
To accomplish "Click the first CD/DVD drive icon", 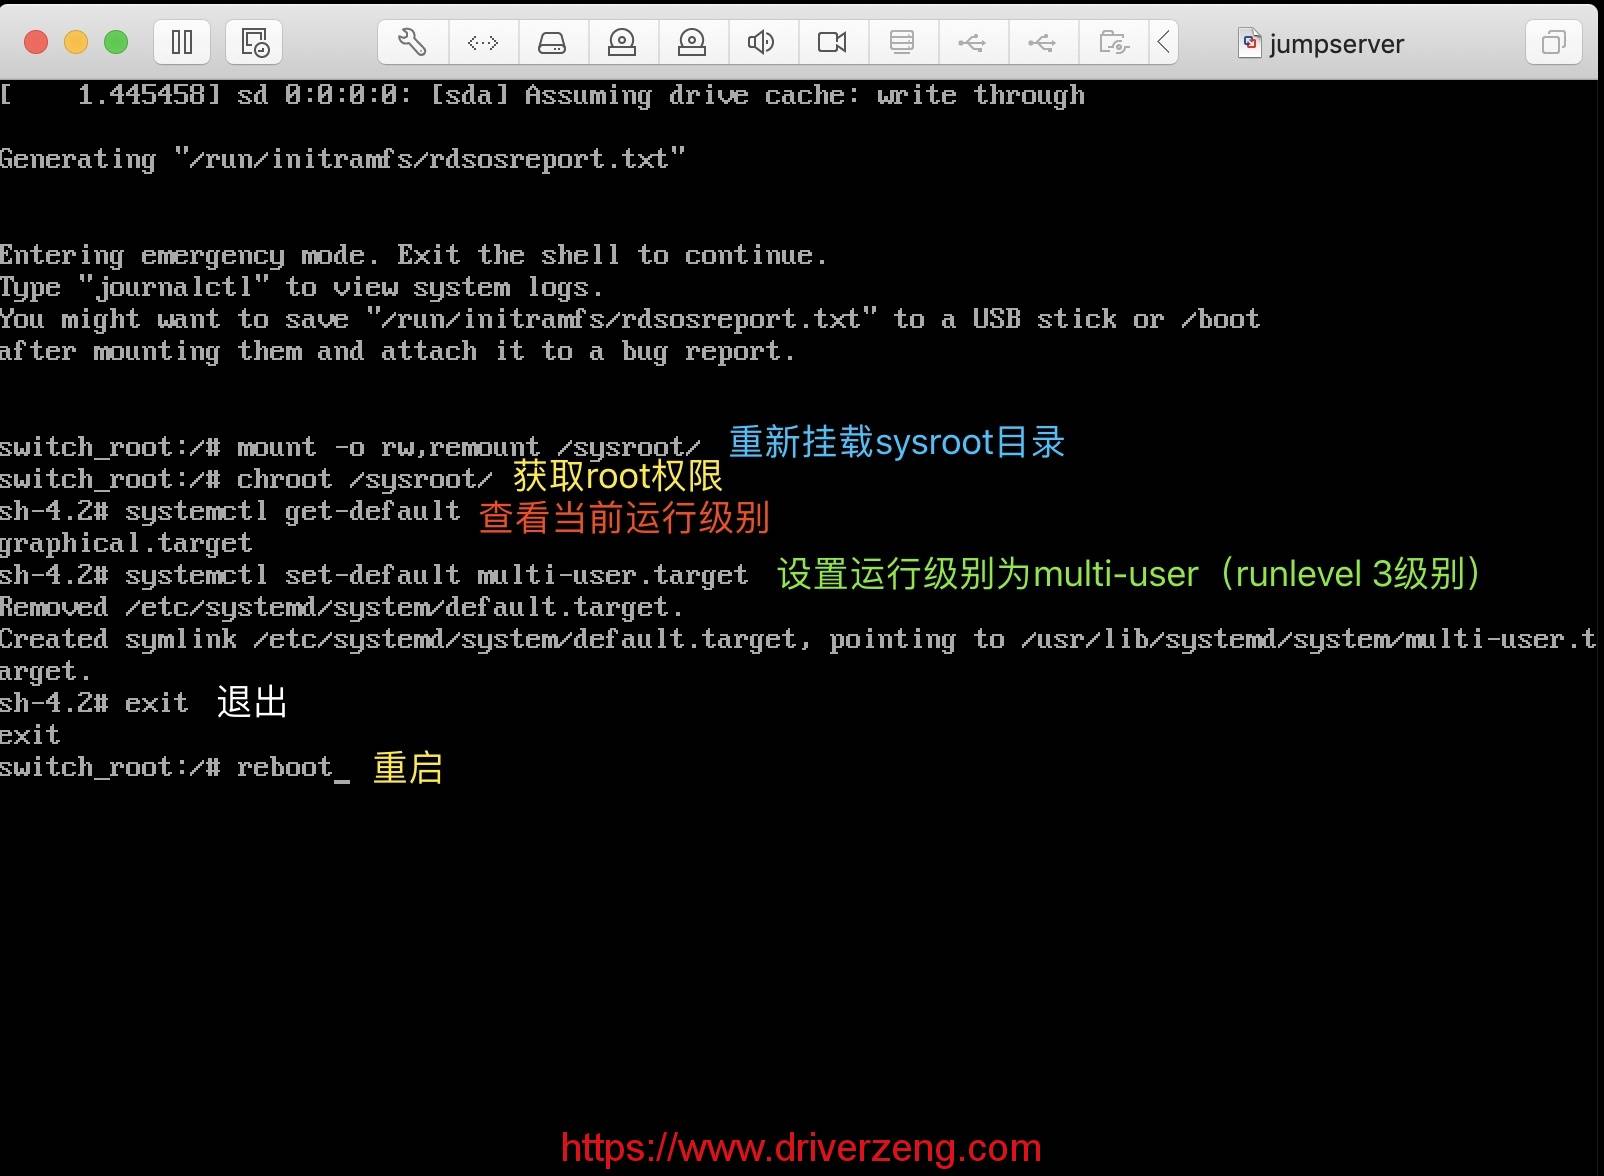I will 622,42.
